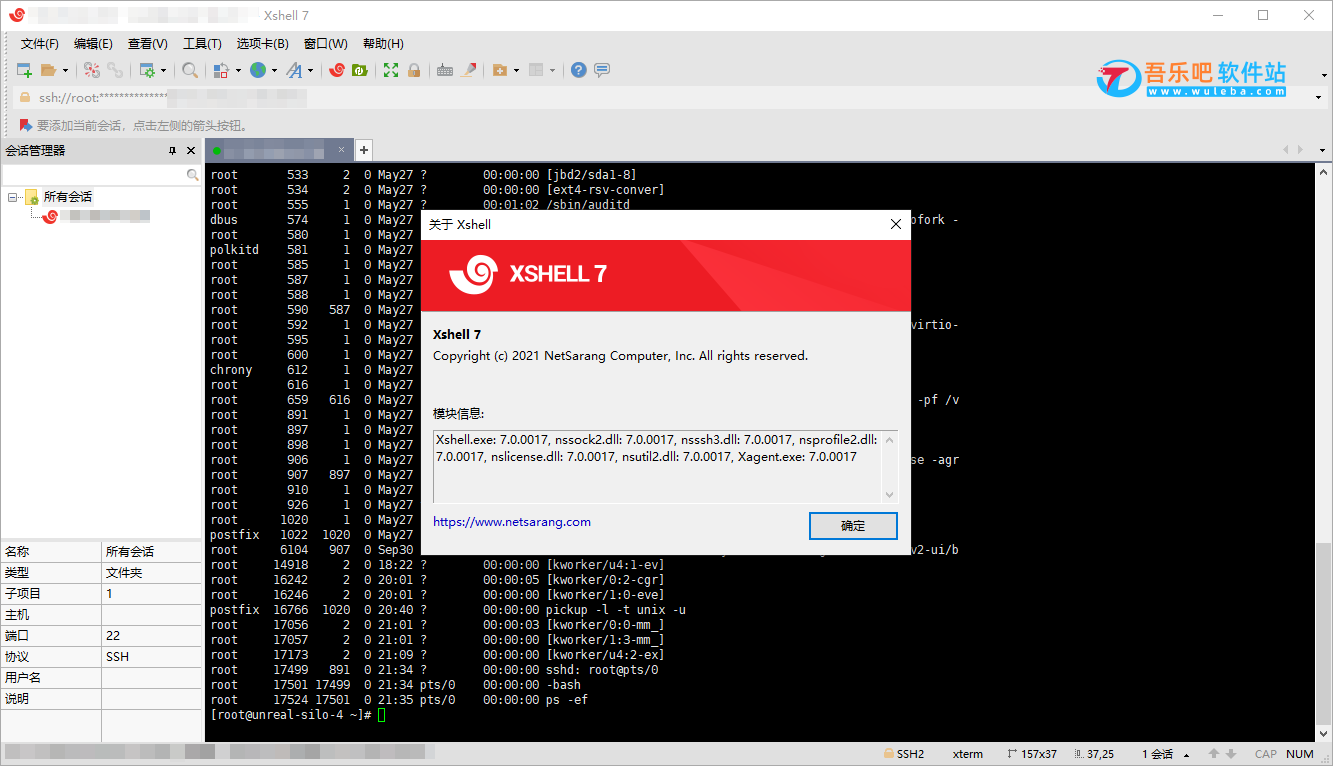Click the session manager search magnifier

[x=193, y=175]
